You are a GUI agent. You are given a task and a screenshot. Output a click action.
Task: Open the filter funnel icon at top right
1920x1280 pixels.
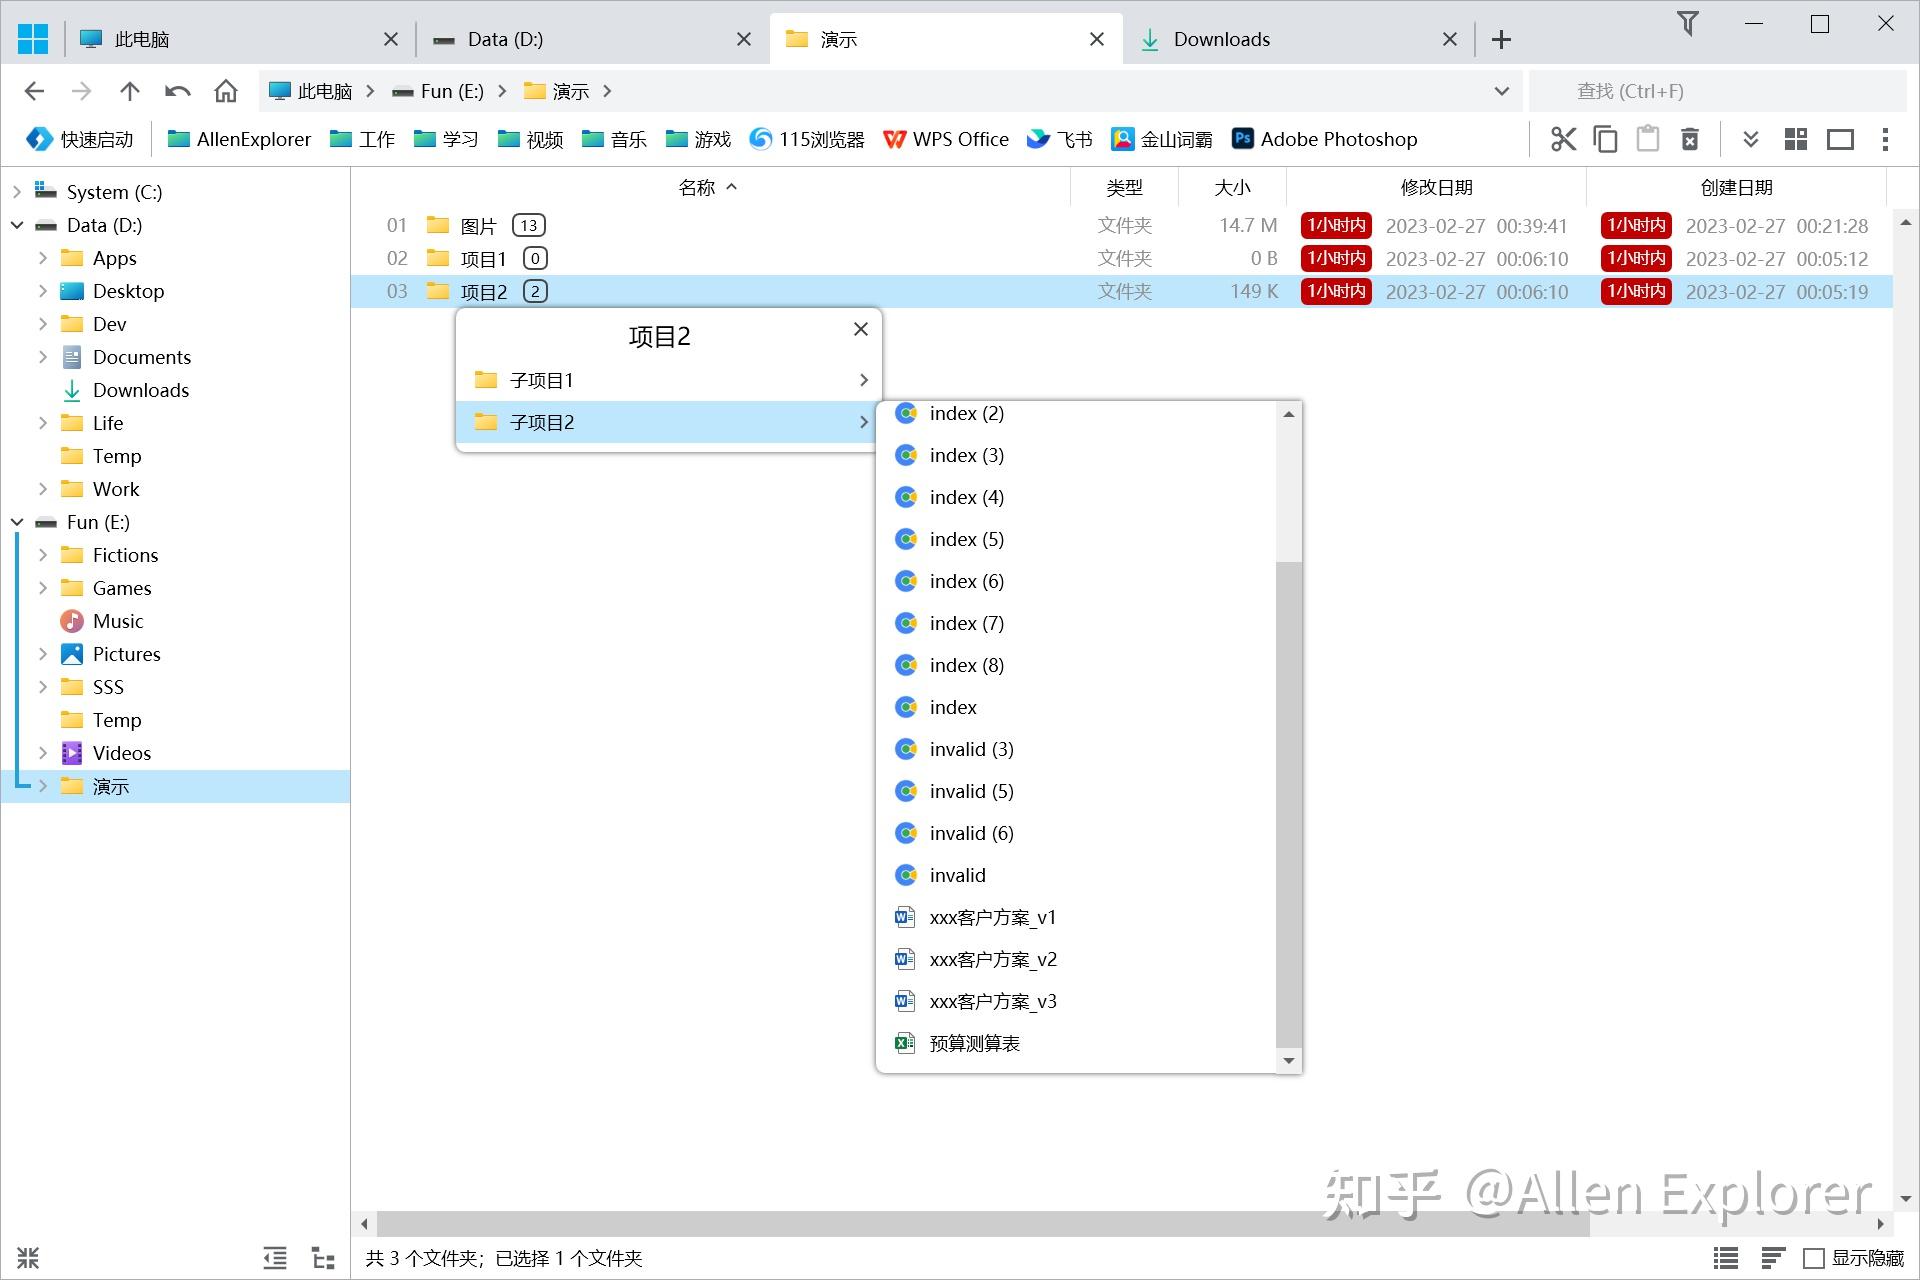coord(1687,24)
